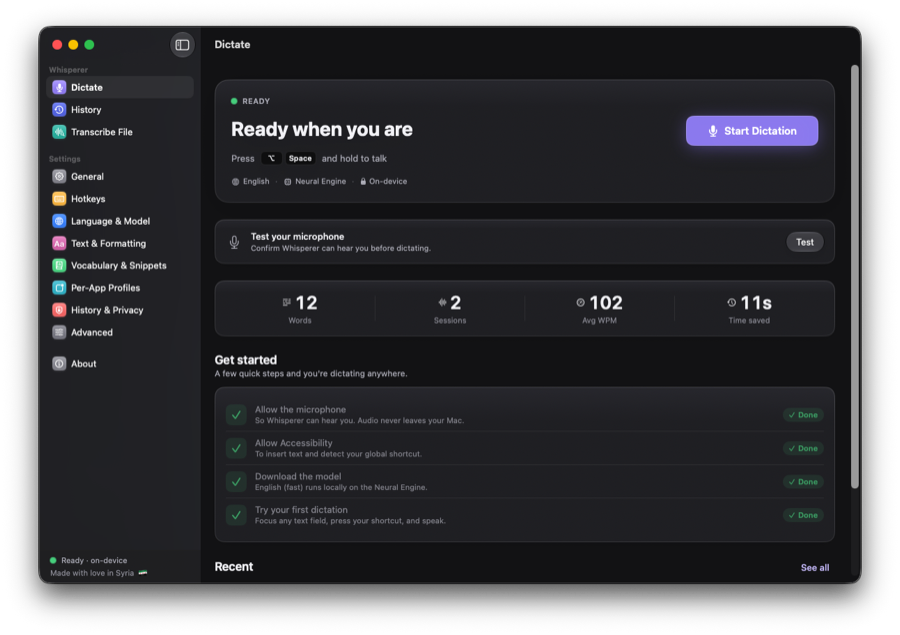
Task: Click Done badge for Download the model
Action: point(803,482)
